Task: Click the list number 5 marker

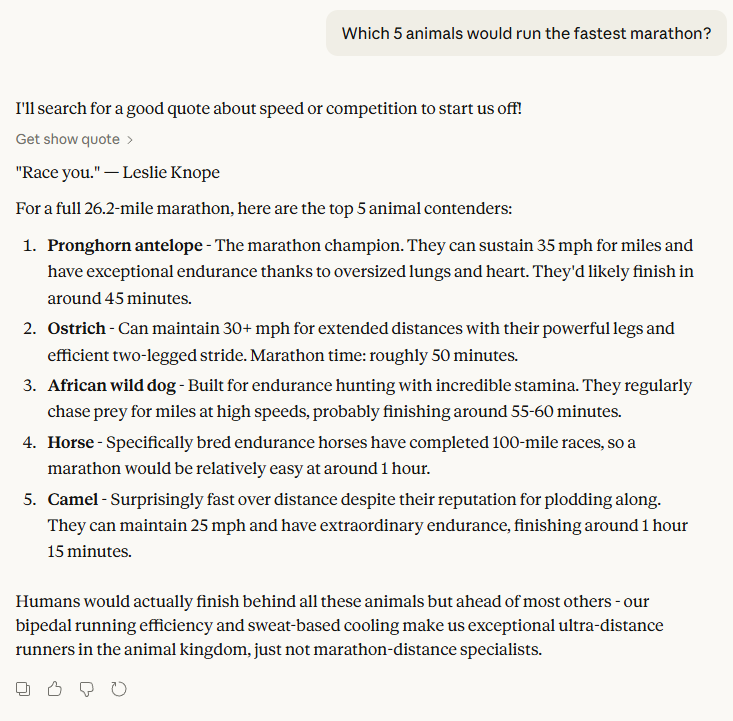Action: (32, 498)
